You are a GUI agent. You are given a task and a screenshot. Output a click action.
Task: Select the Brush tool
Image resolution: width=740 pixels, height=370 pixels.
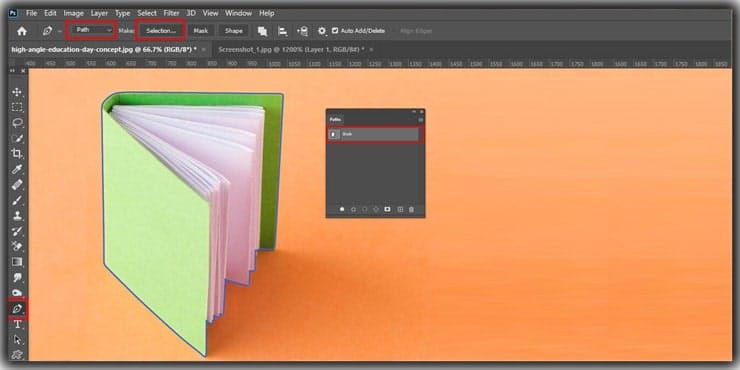coord(17,200)
